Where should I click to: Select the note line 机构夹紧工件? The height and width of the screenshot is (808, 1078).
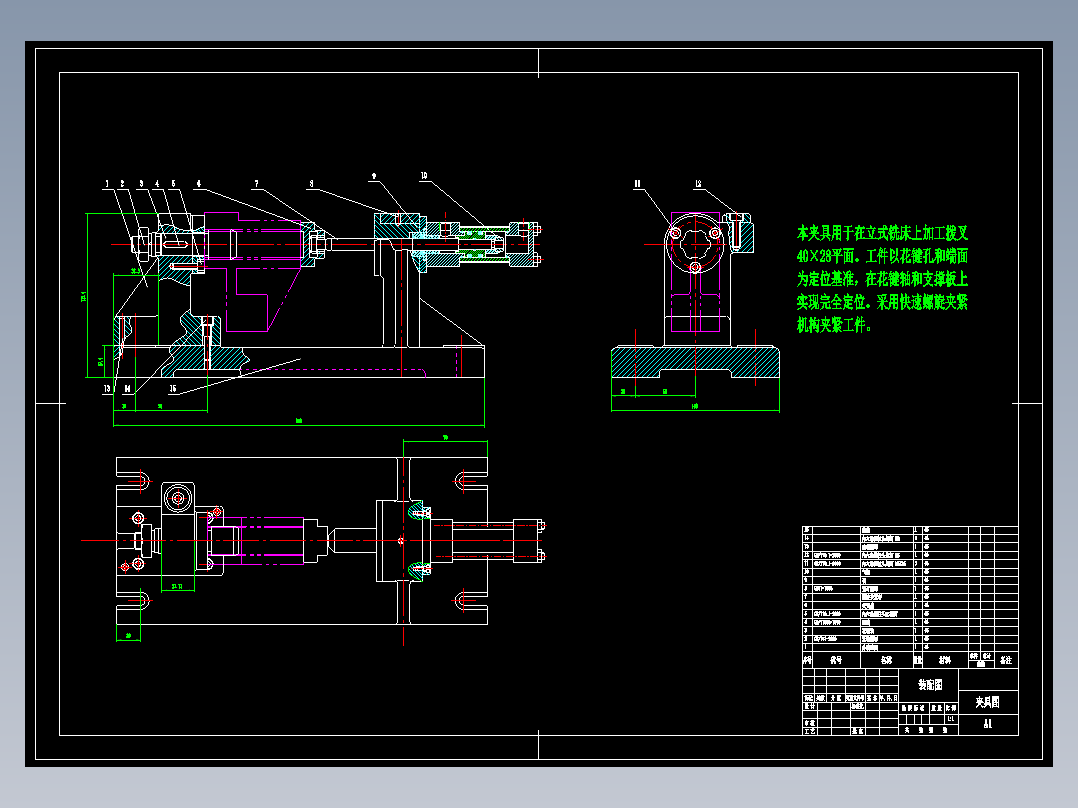tap(835, 325)
